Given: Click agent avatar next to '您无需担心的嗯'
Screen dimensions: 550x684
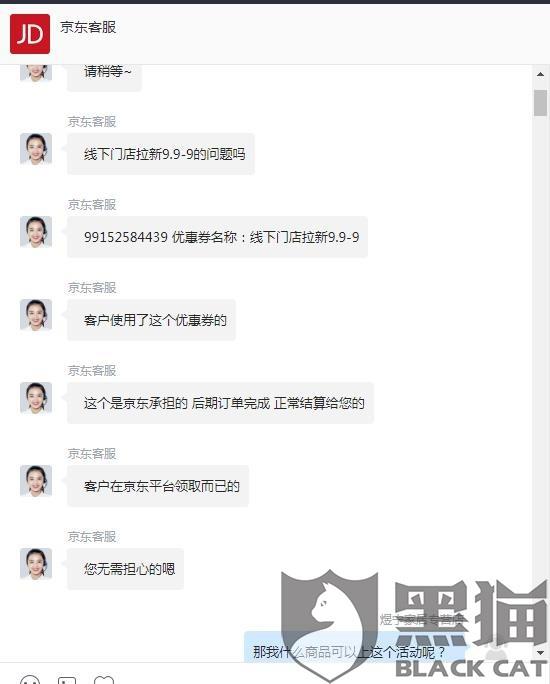Looking at the screenshot, I should click(36, 564).
